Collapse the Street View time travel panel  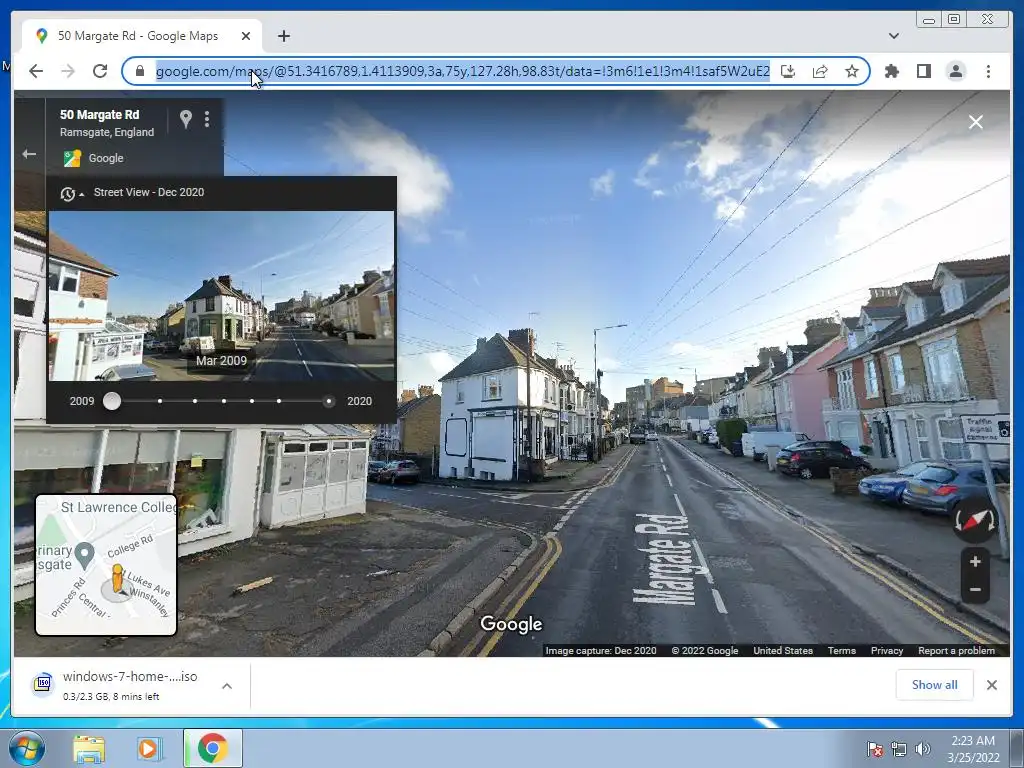(x=72, y=193)
